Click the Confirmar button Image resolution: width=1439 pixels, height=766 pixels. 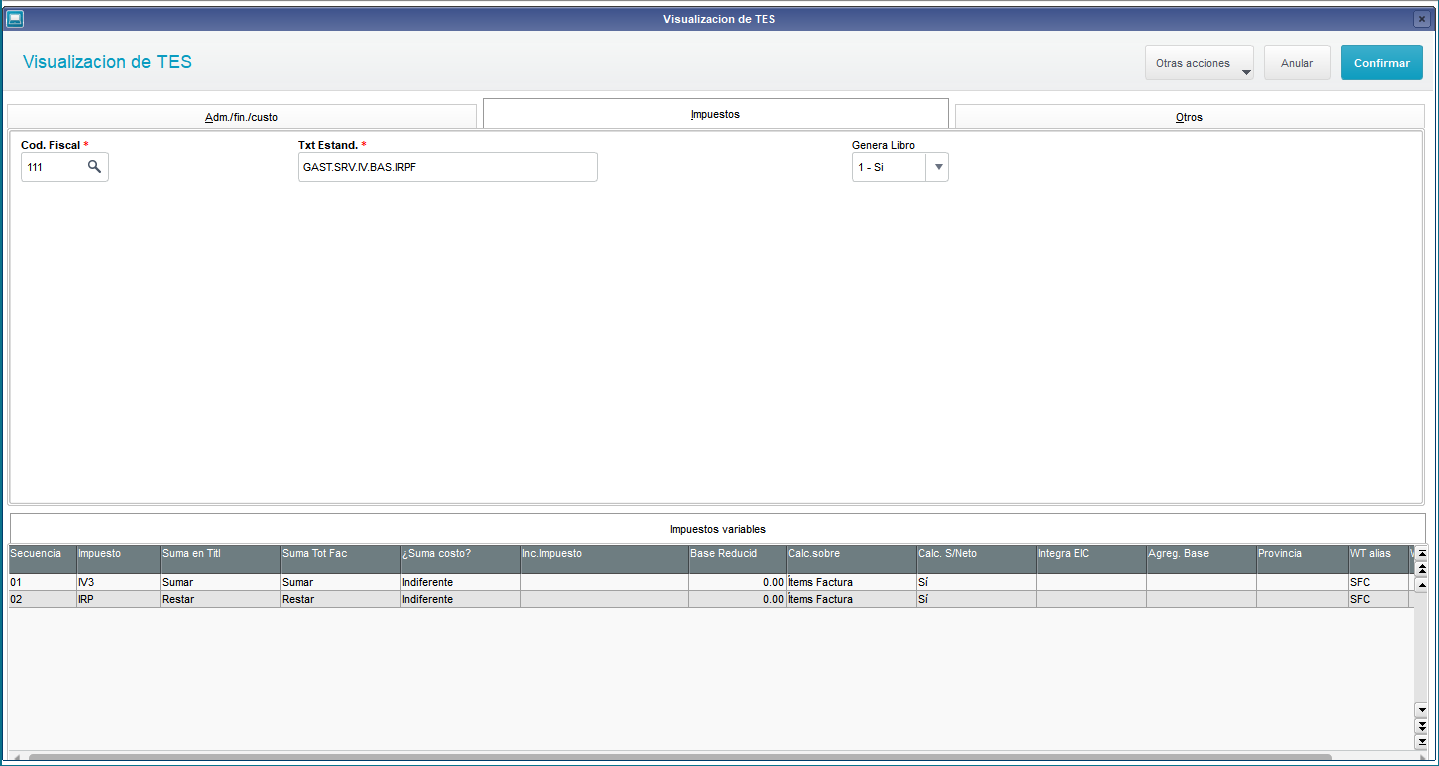[1381, 63]
